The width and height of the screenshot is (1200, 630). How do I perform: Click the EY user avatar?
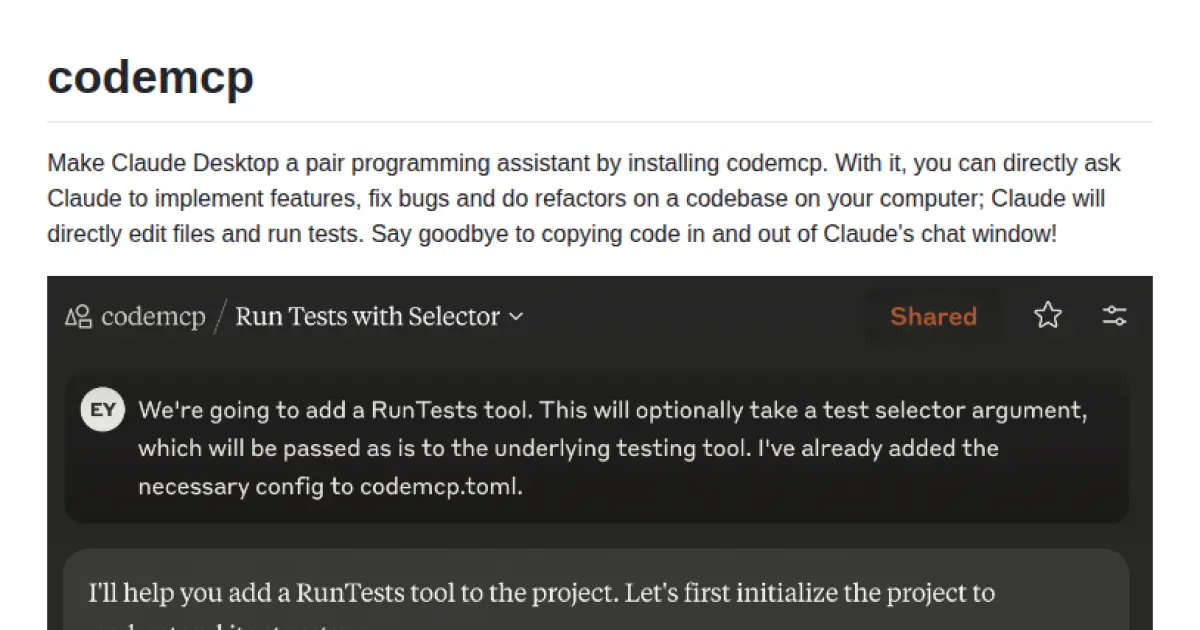(x=102, y=410)
